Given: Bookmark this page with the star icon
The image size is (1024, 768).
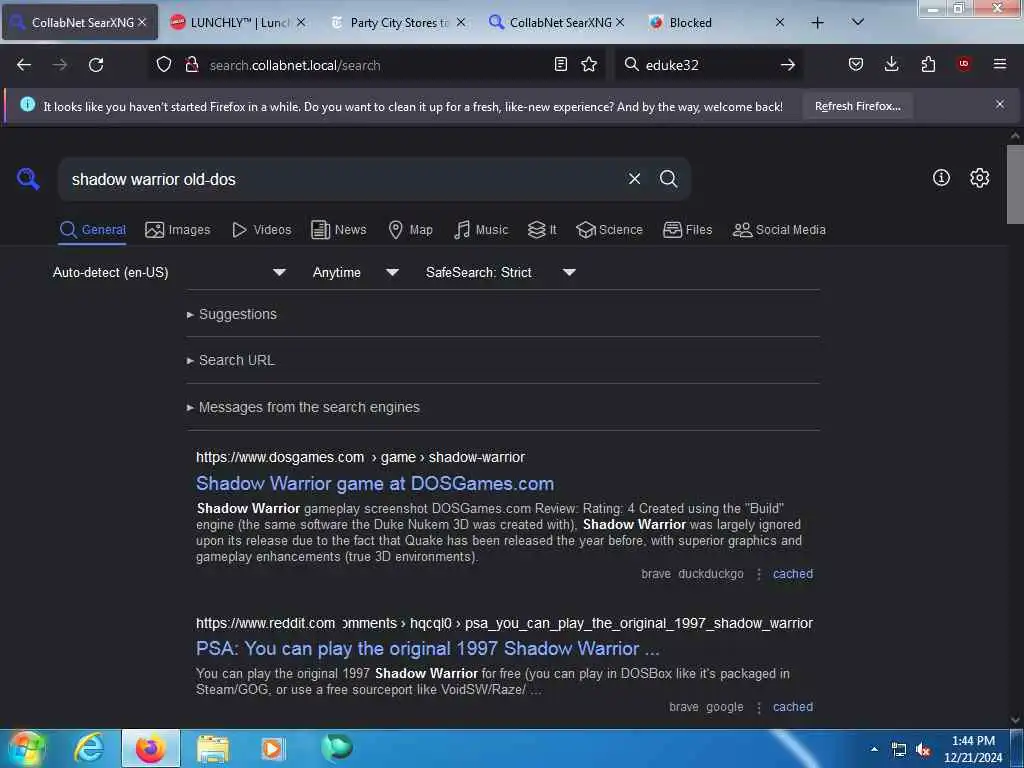Looking at the screenshot, I should (x=589, y=64).
